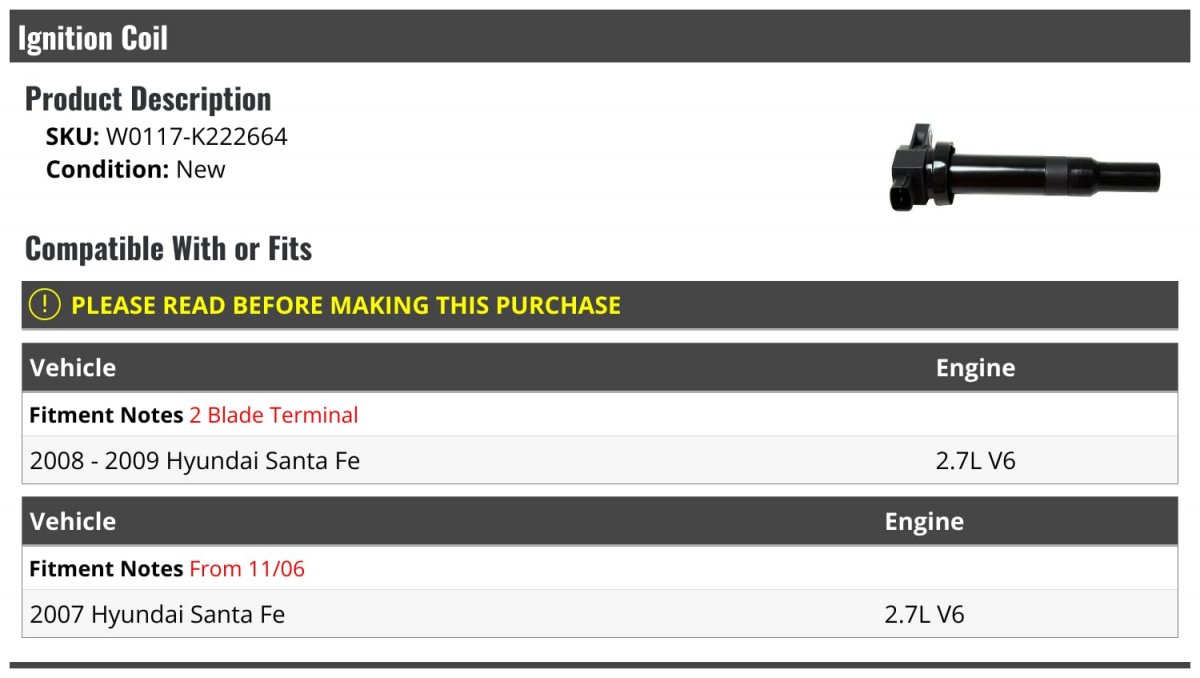Click the 2.7L V6 engine for 2007 Santa Fe
Viewport: 1200px width, 678px height.
tap(924, 614)
